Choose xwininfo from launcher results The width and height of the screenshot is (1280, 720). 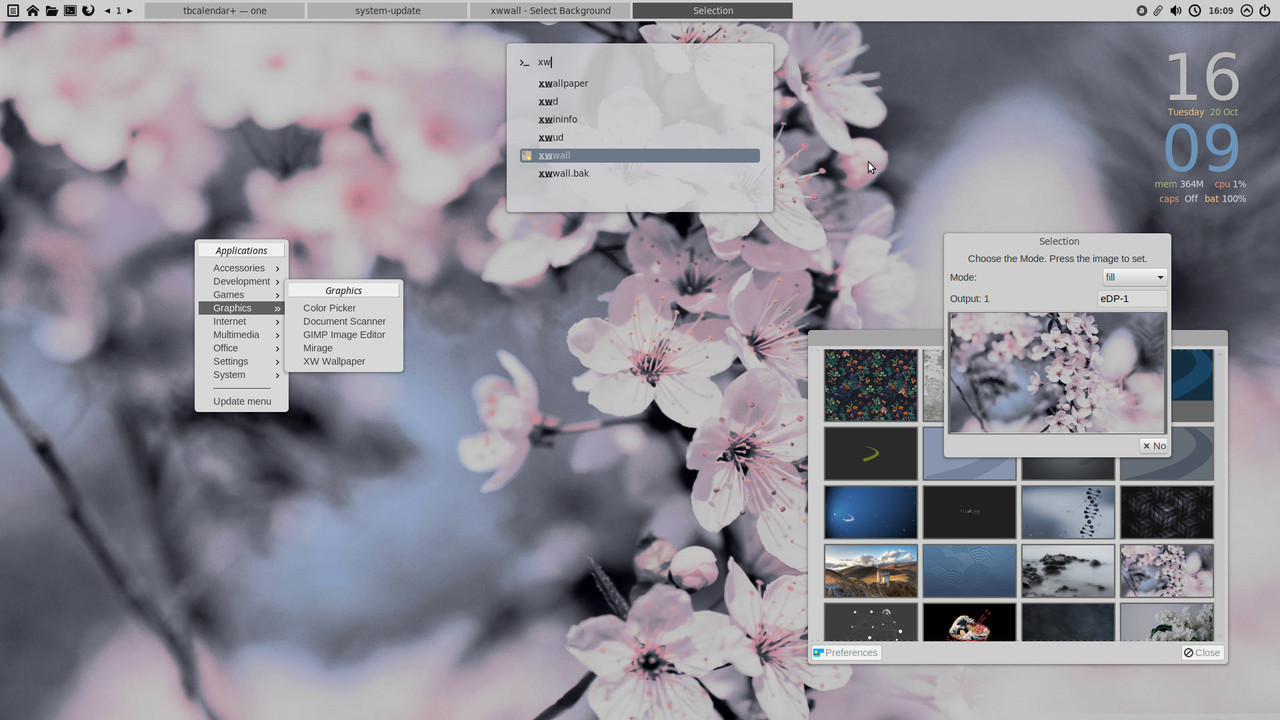(640, 119)
